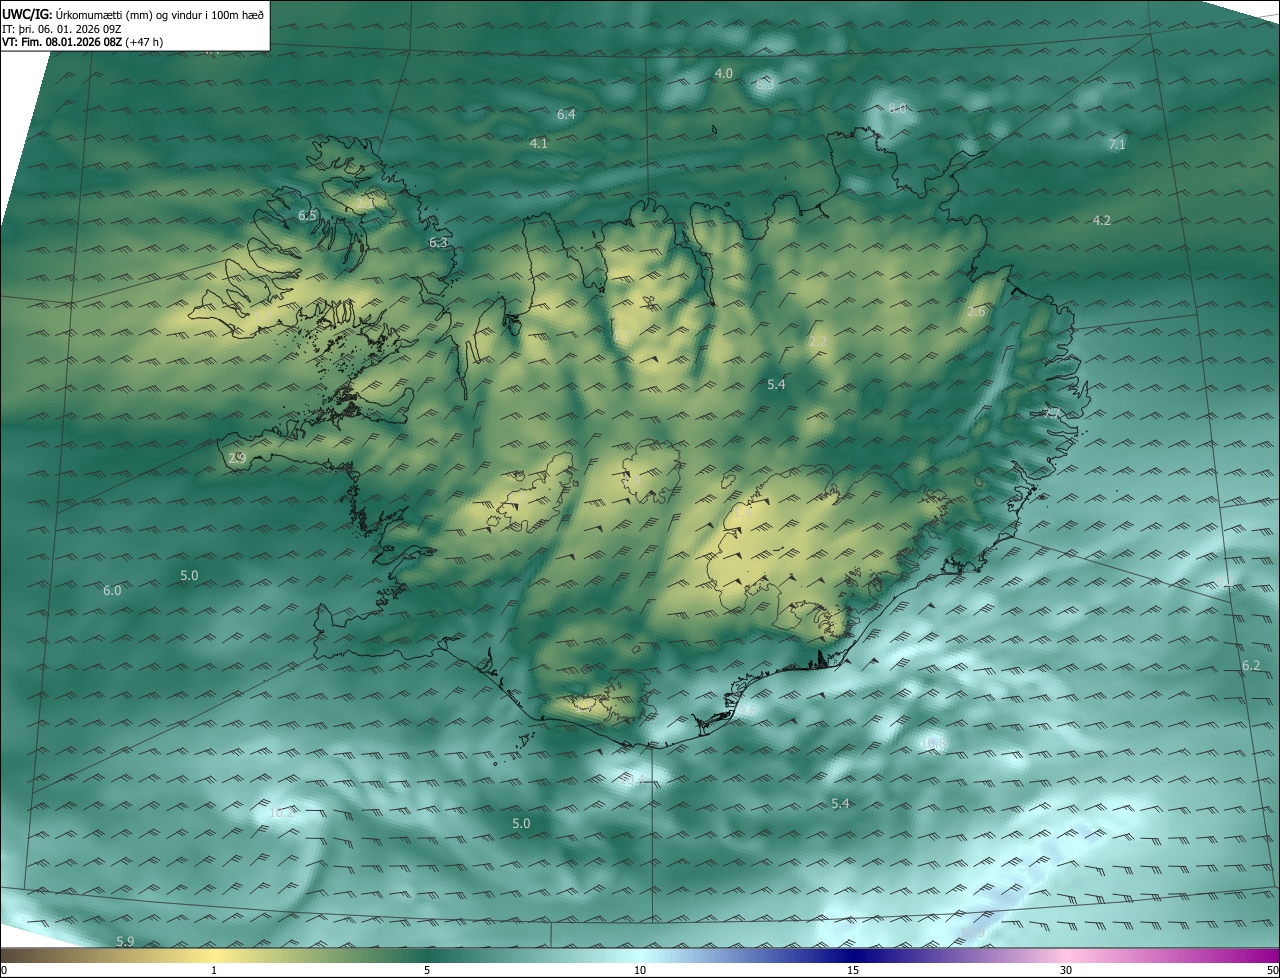Click the title text "Úrkomumætti (mm) og vindur i 100m hæð"
The height and width of the screenshot is (978, 1280).
159,13
